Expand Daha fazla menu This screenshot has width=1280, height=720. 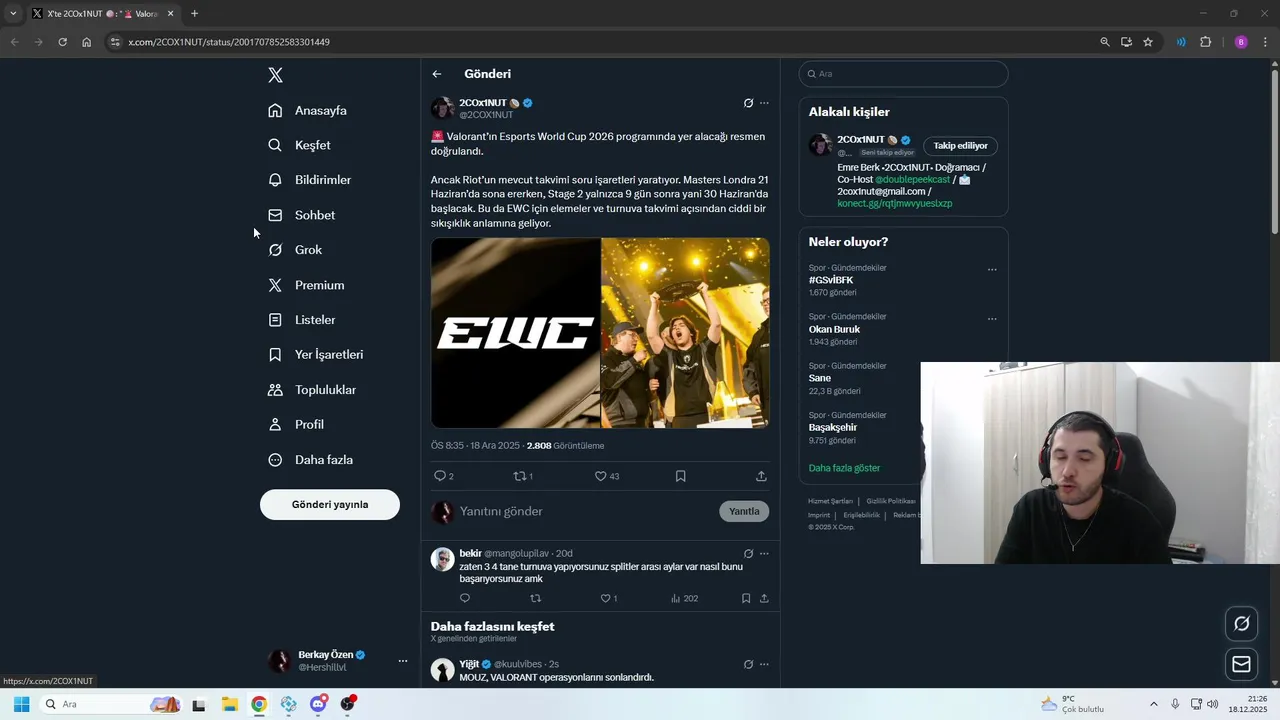(310, 460)
